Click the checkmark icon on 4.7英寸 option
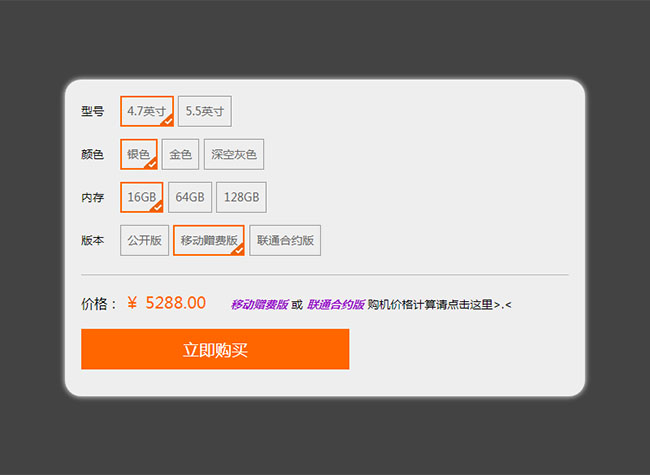This screenshot has height=475, width=650. click(x=168, y=120)
